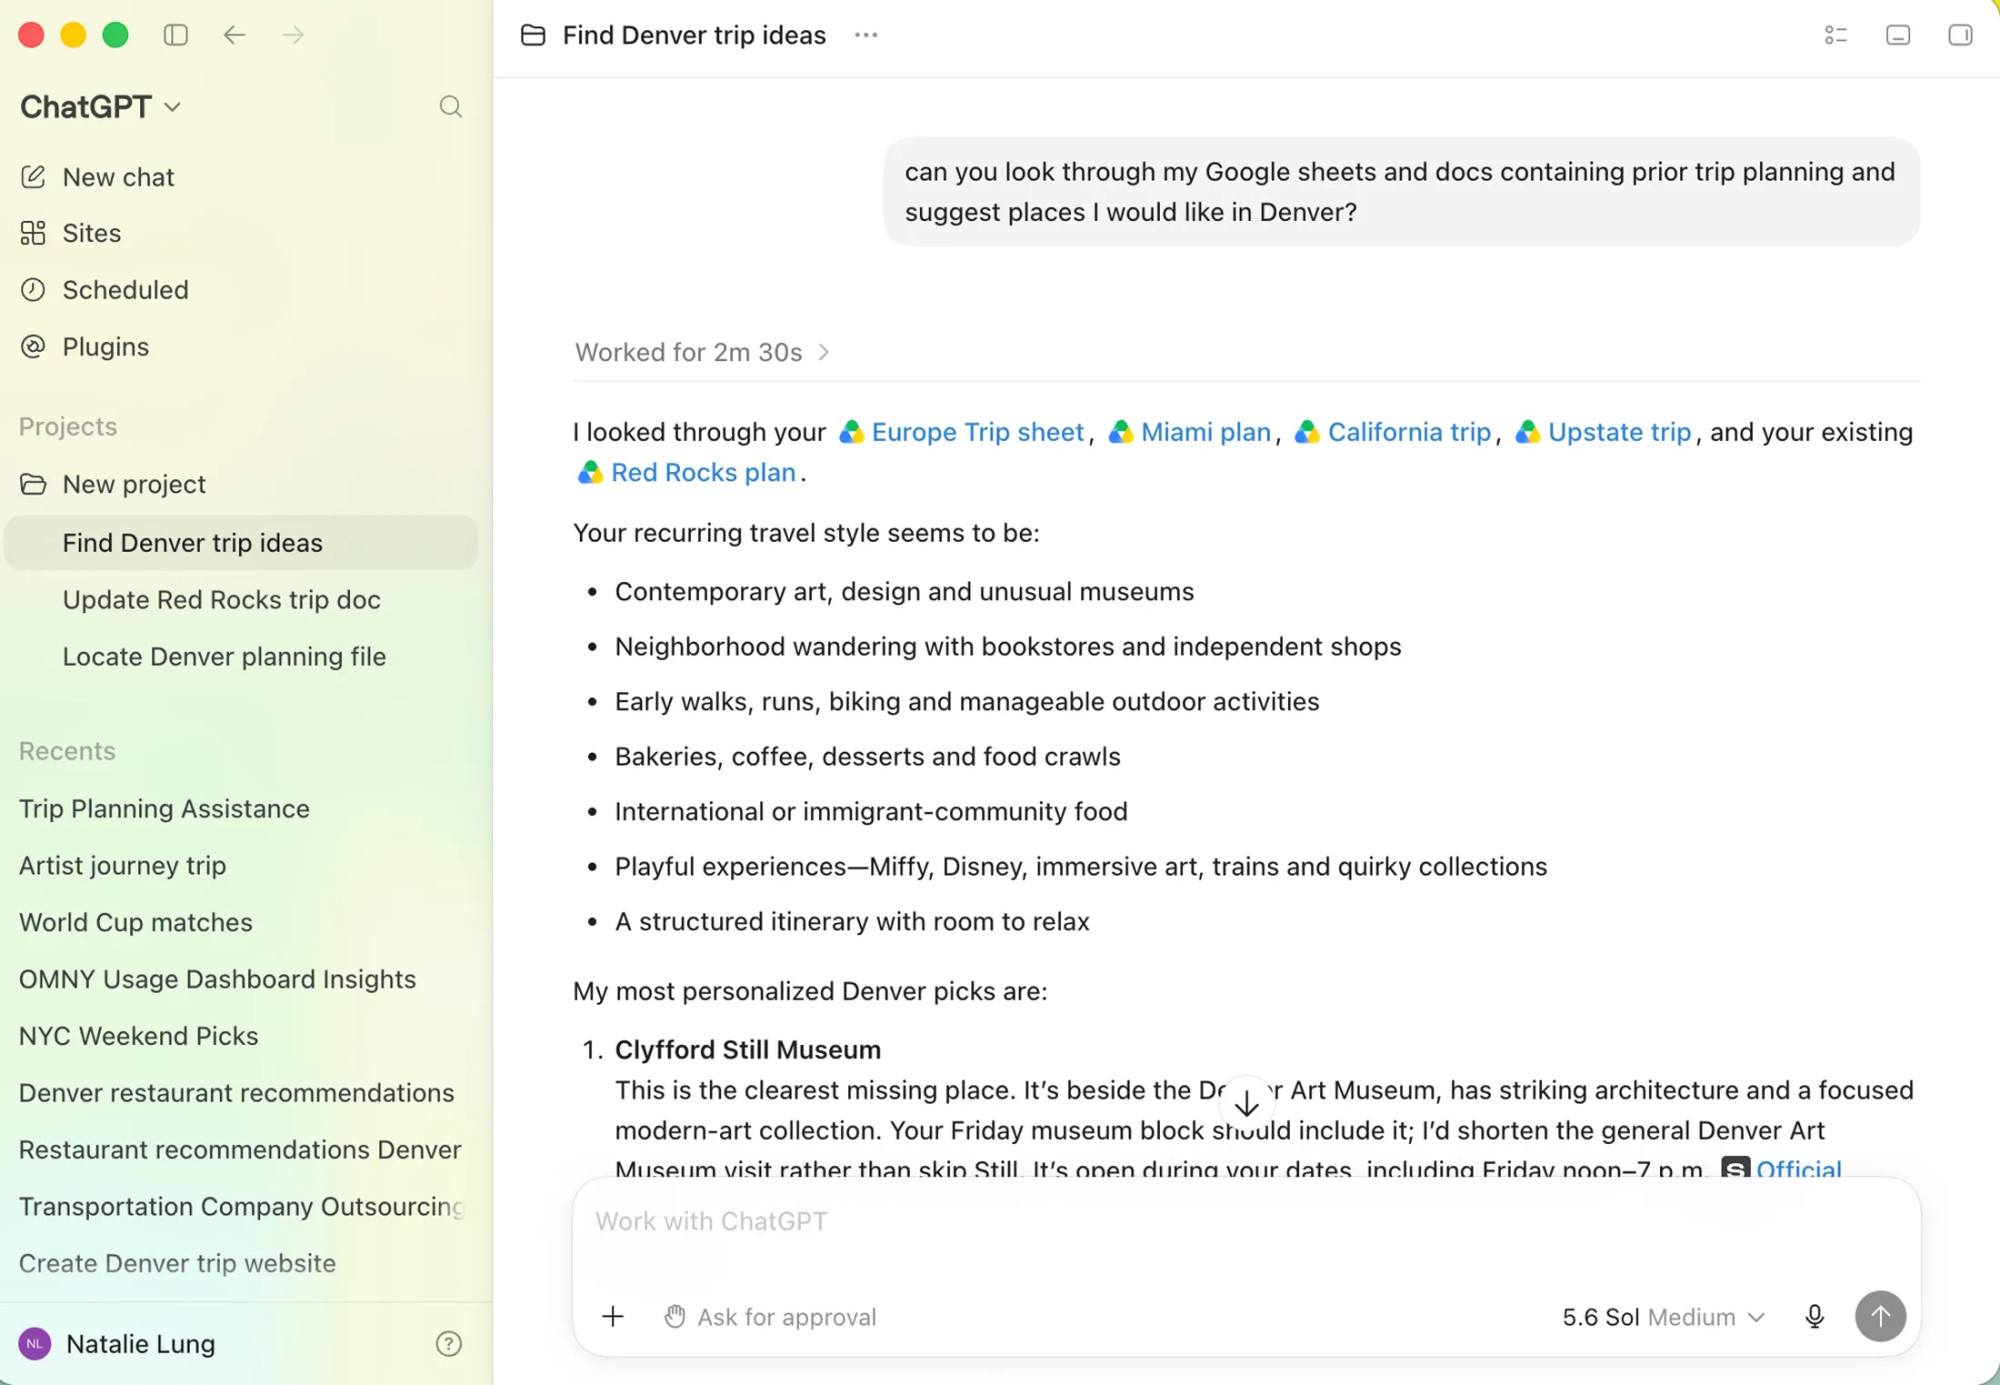Expand the Worked for 2m 30s details
The width and height of the screenshot is (2000, 1385).
(702, 352)
